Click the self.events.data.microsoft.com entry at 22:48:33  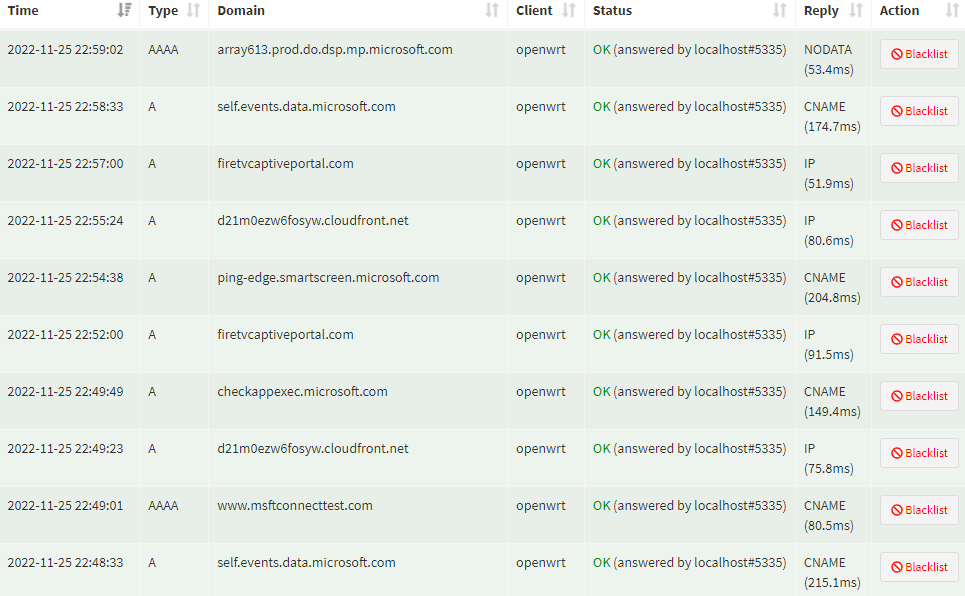pyautogui.click(x=306, y=562)
